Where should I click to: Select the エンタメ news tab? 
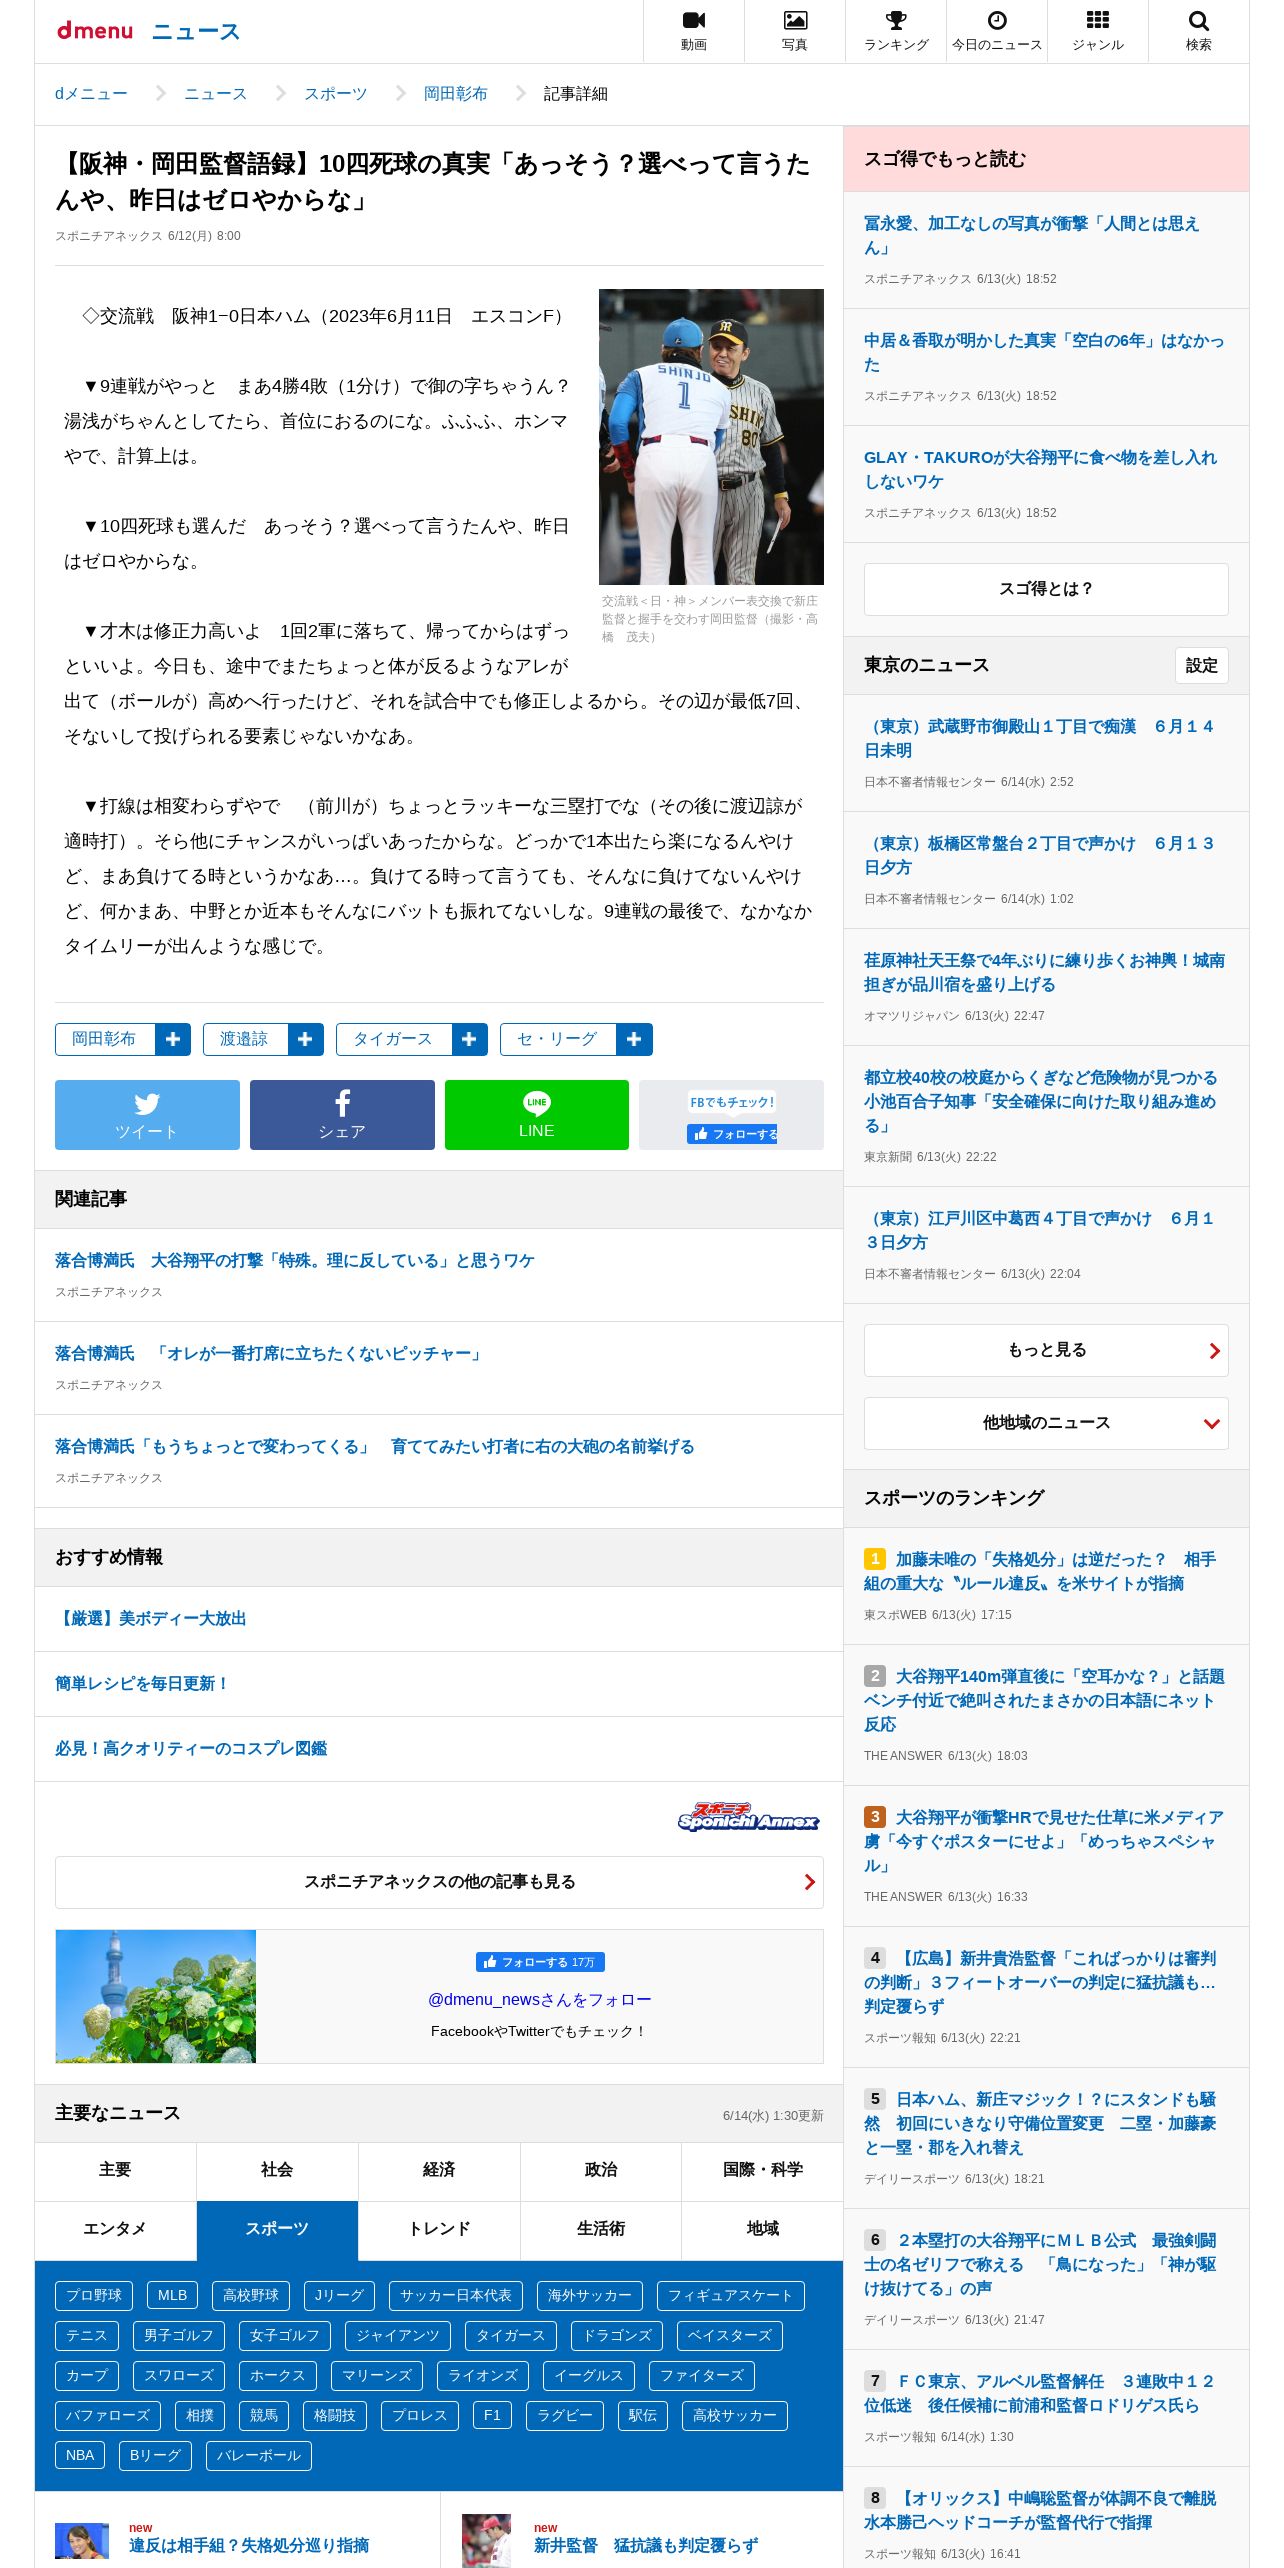[115, 2229]
